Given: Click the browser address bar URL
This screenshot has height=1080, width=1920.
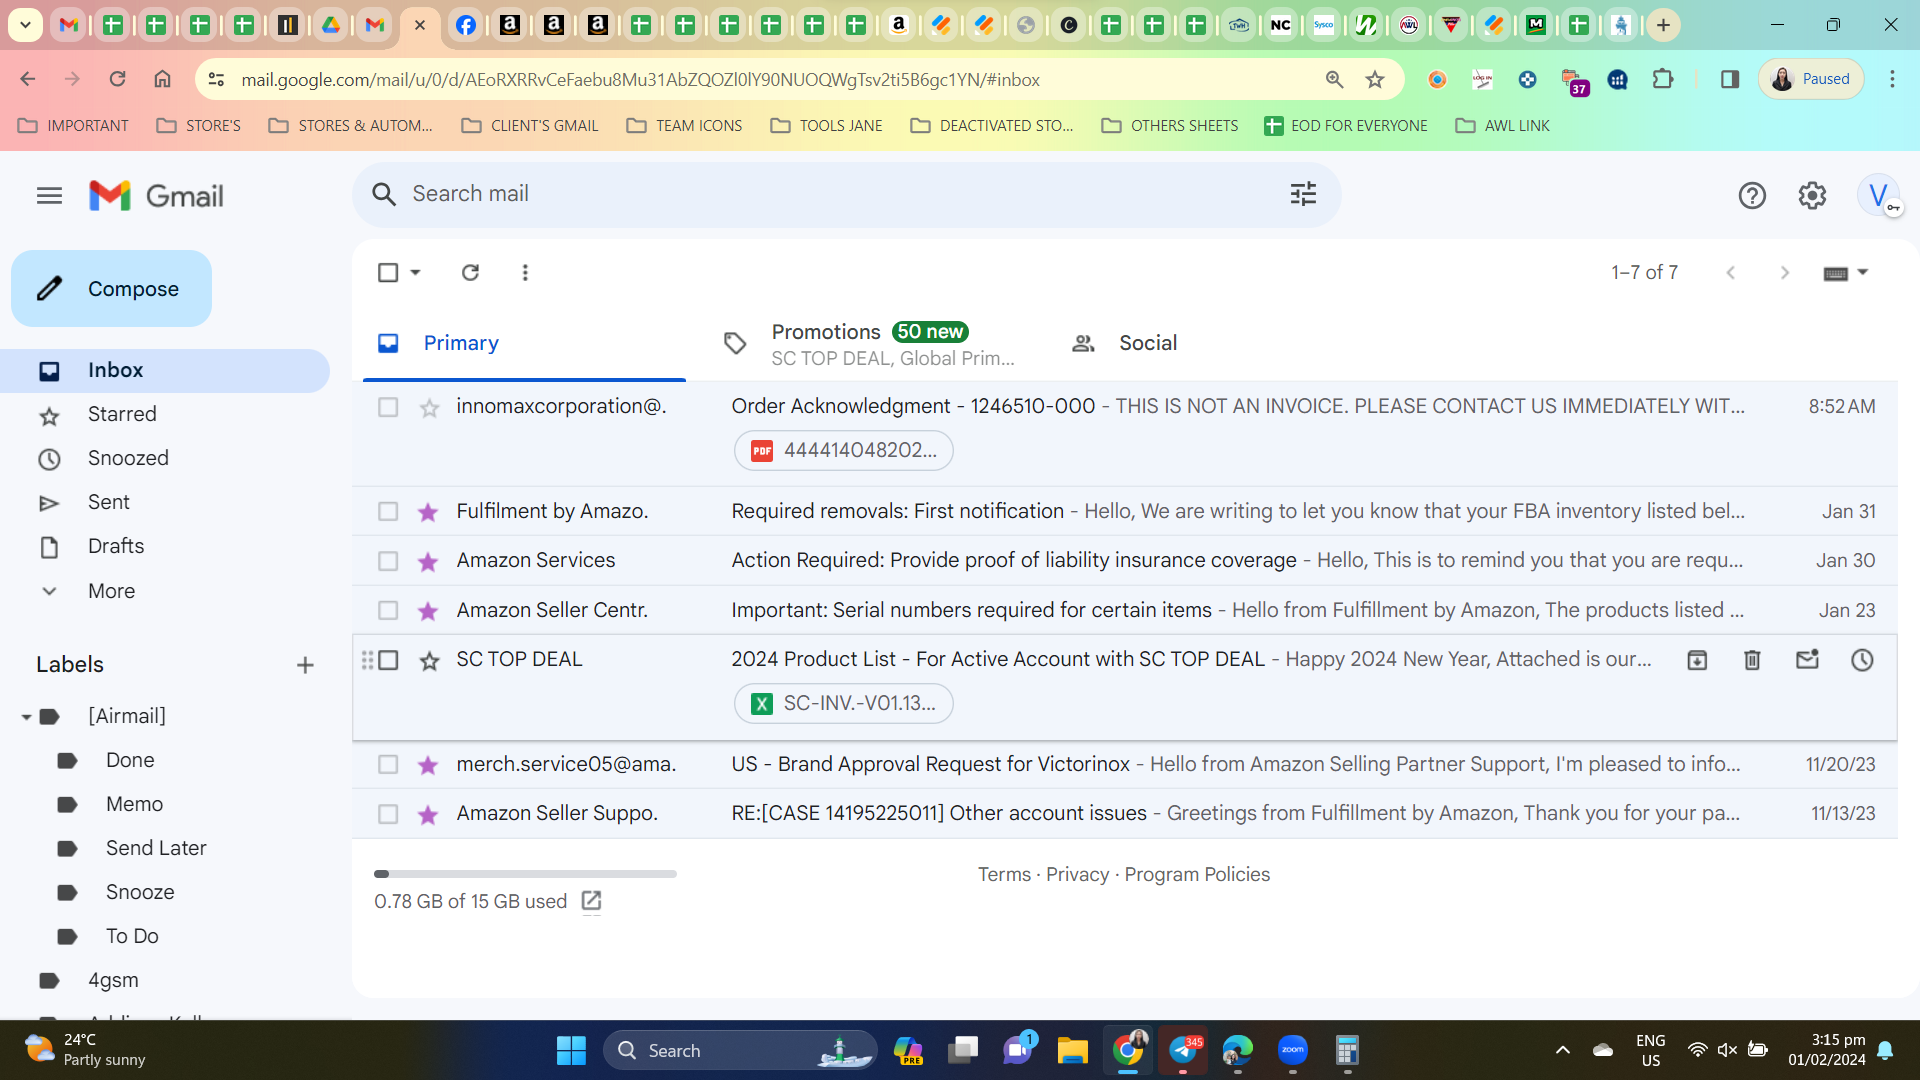Looking at the screenshot, I should click(640, 80).
